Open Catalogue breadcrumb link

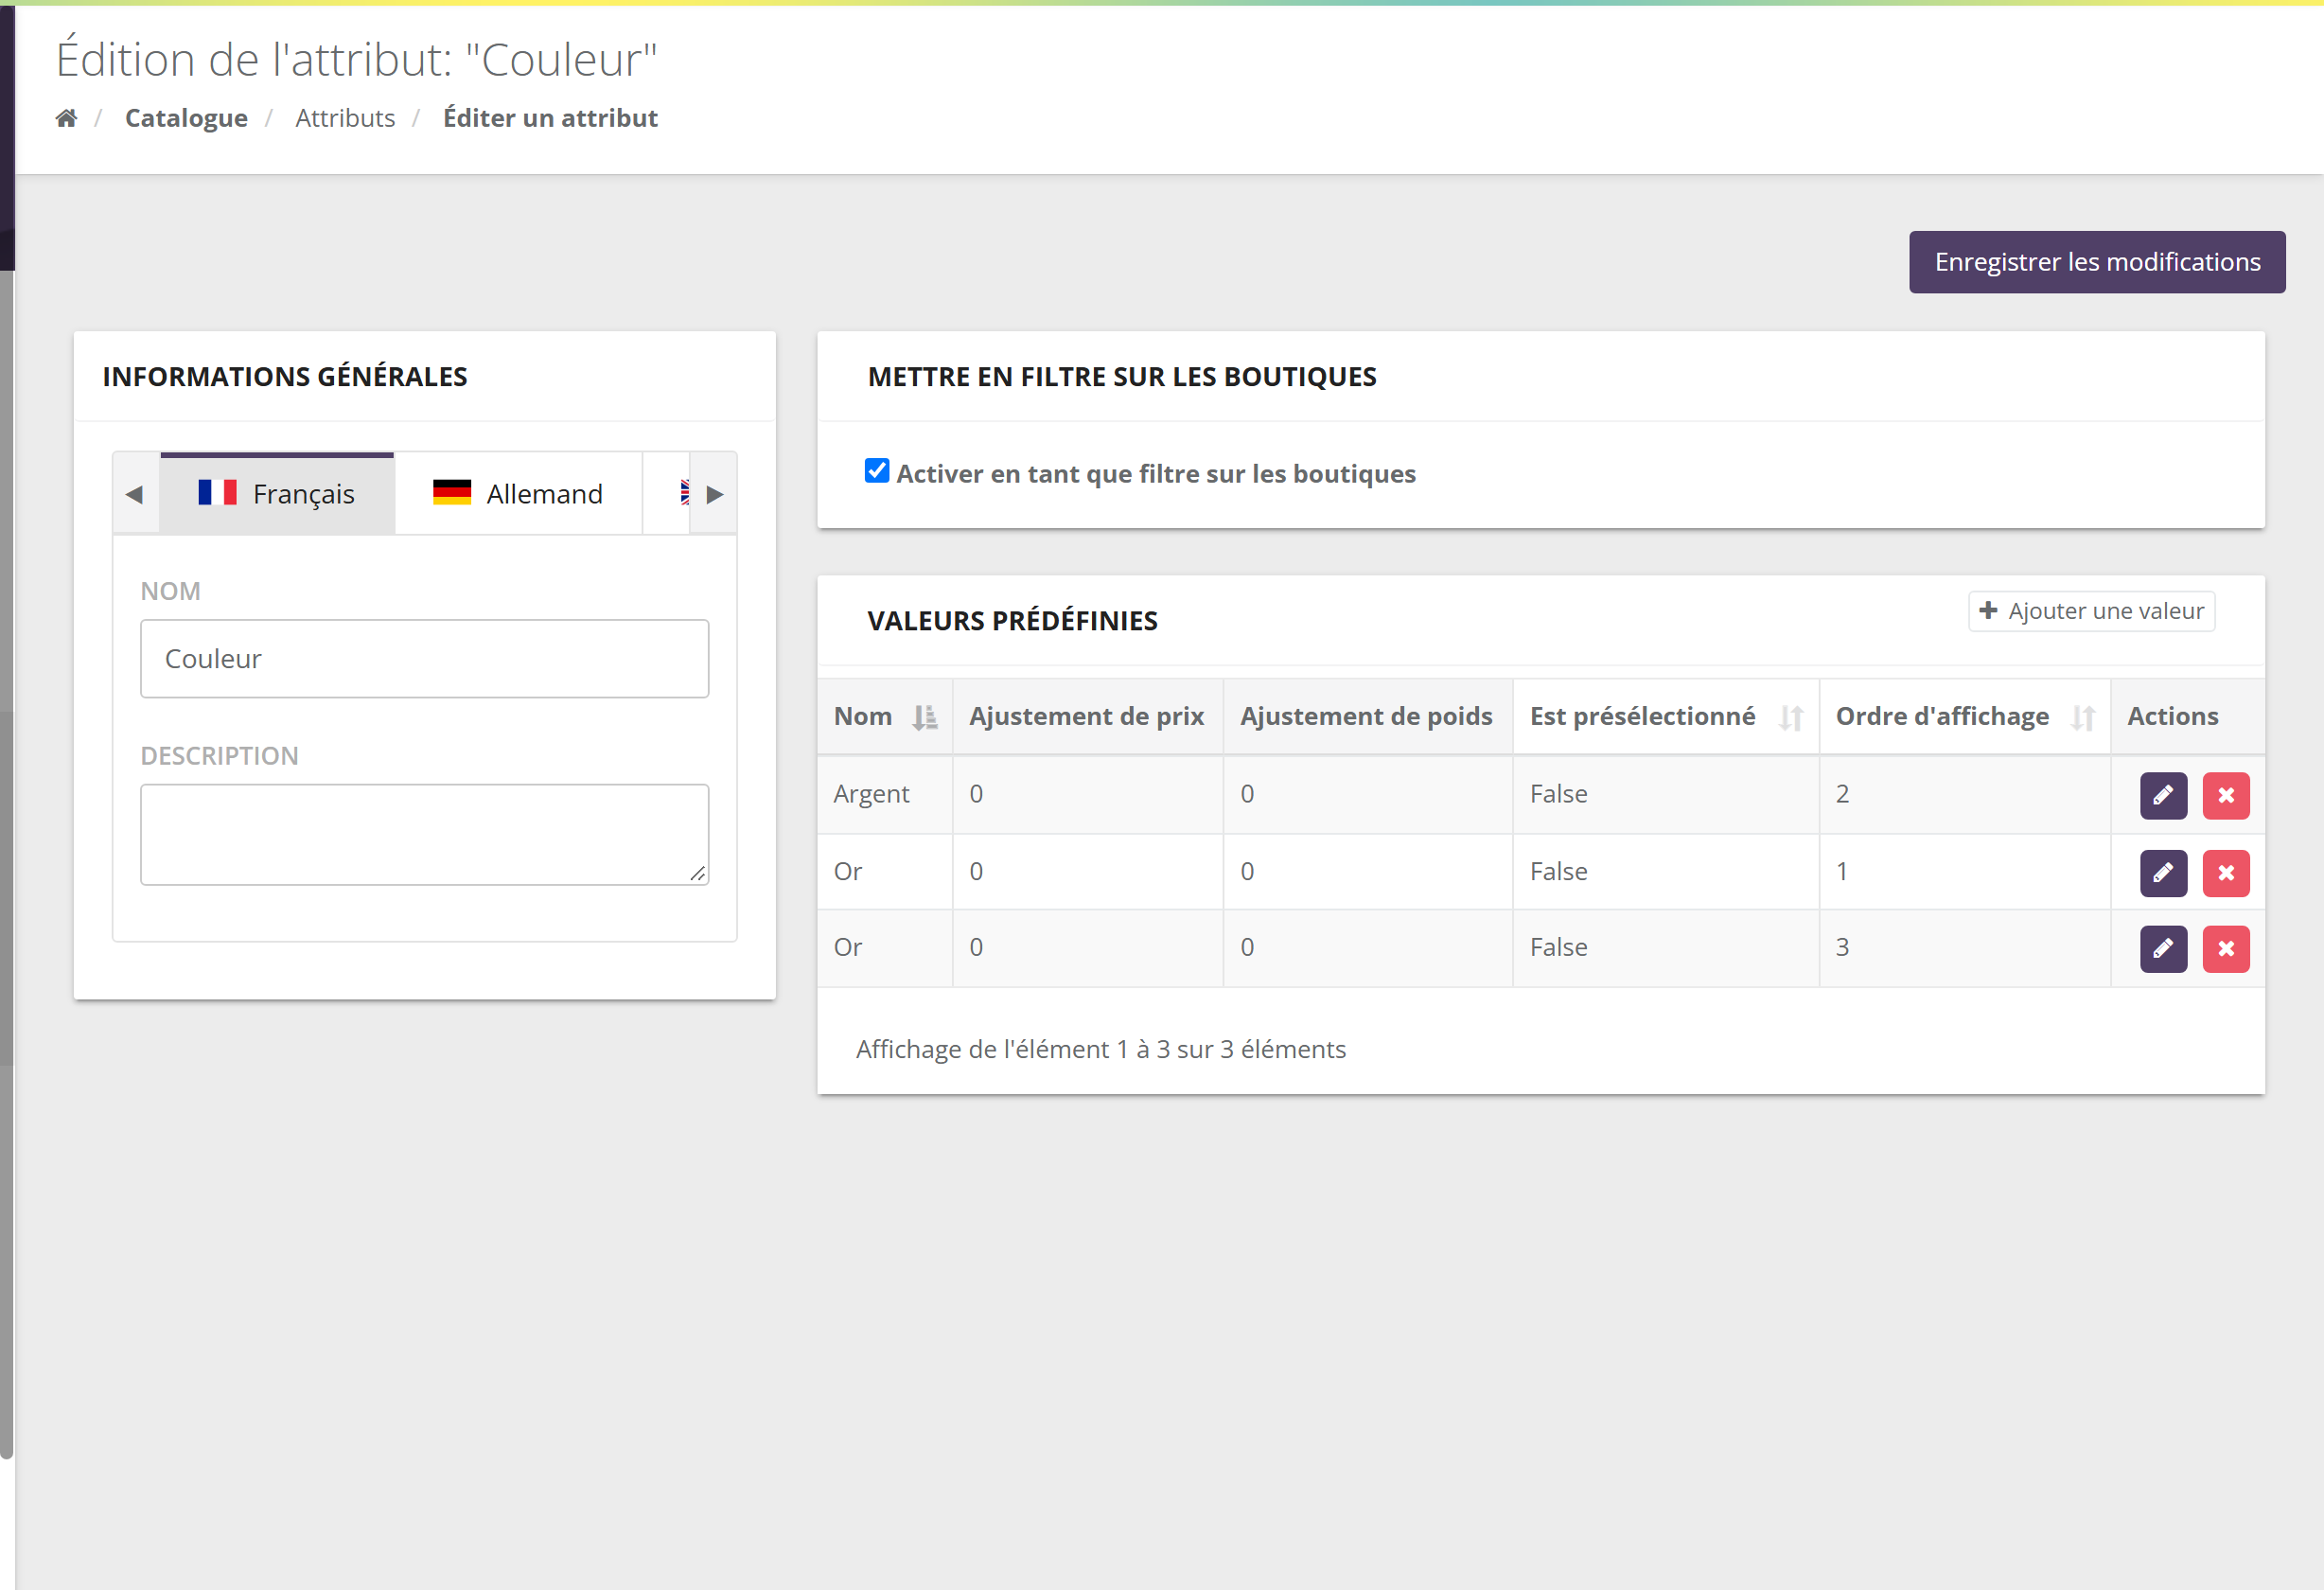[x=186, y=118]
